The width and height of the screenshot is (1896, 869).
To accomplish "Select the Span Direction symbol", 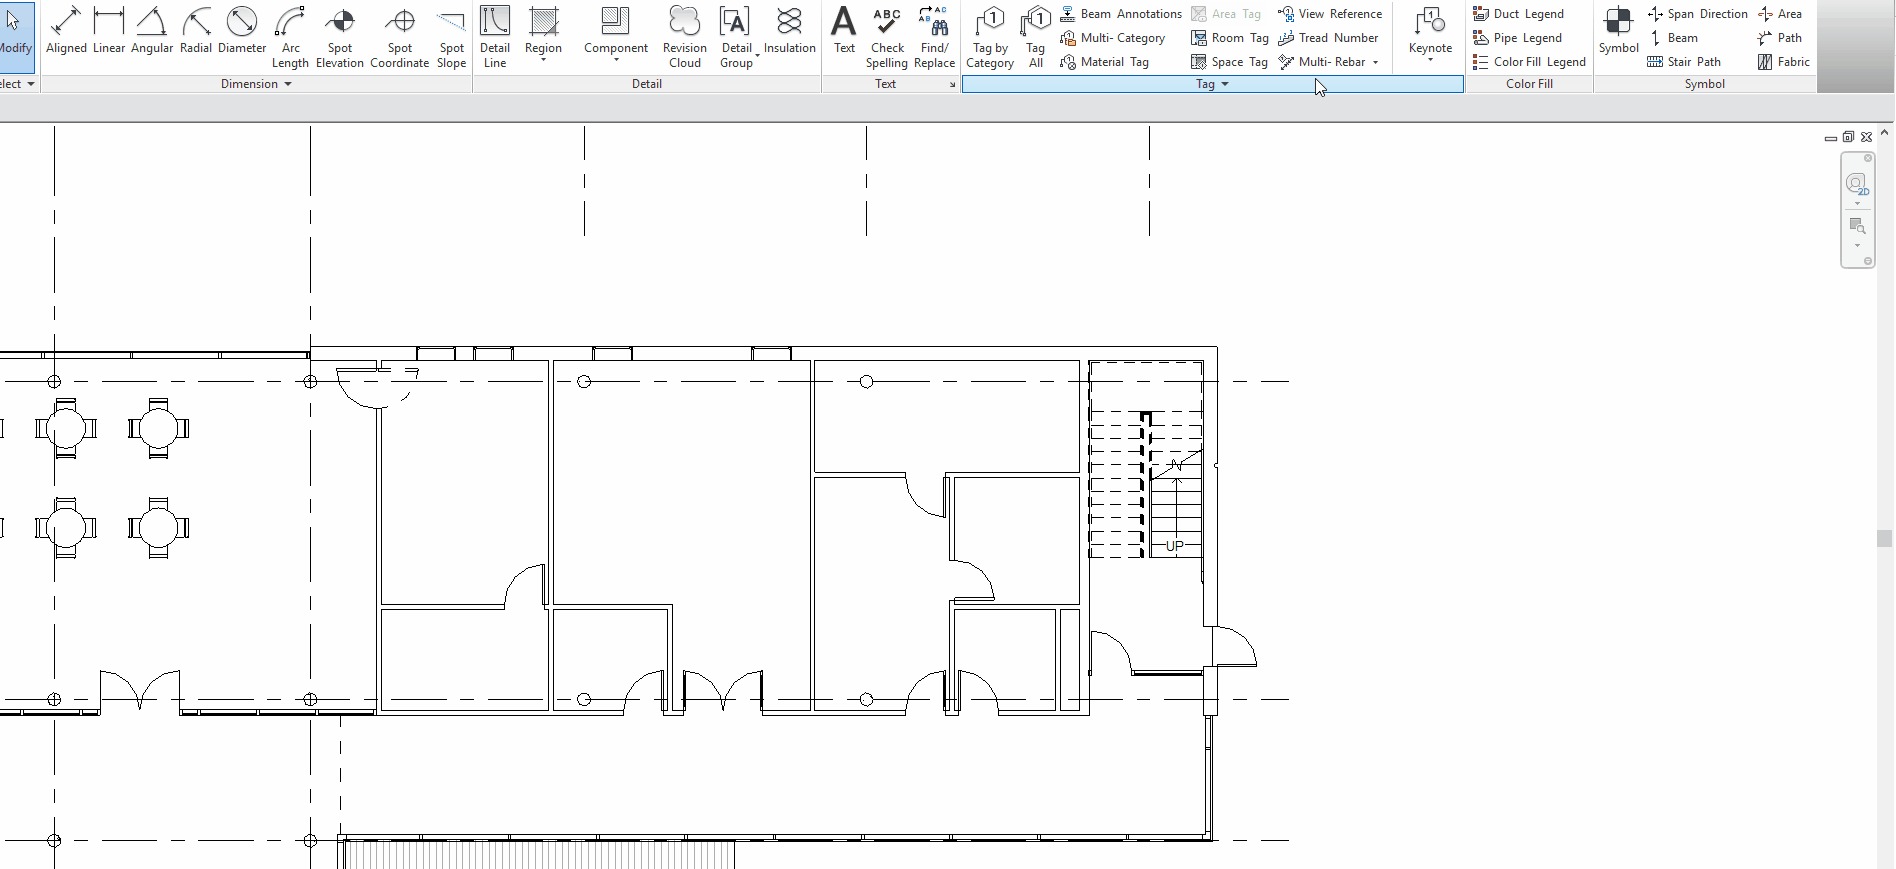I will (x=1698, y=14).
